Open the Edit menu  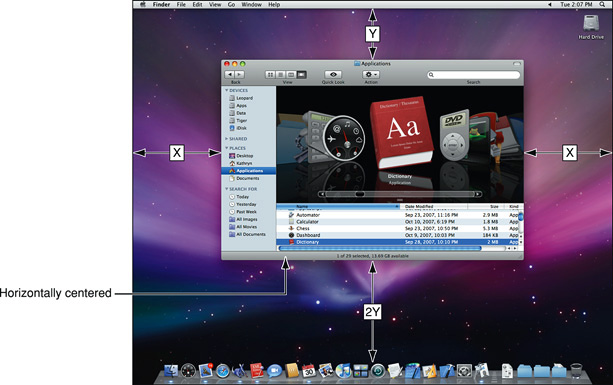(x=197, y=5)
